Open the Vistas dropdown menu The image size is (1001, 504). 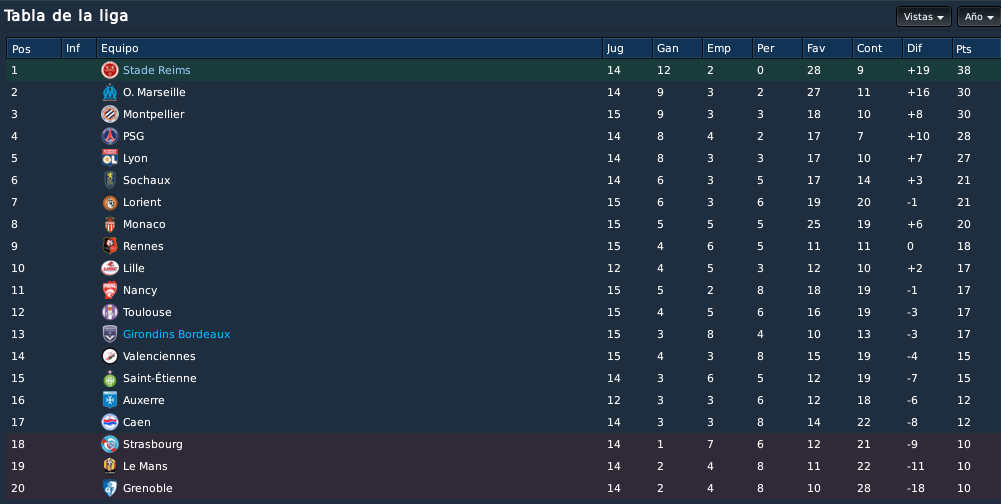pyautogui.click(x=923, y=17)
